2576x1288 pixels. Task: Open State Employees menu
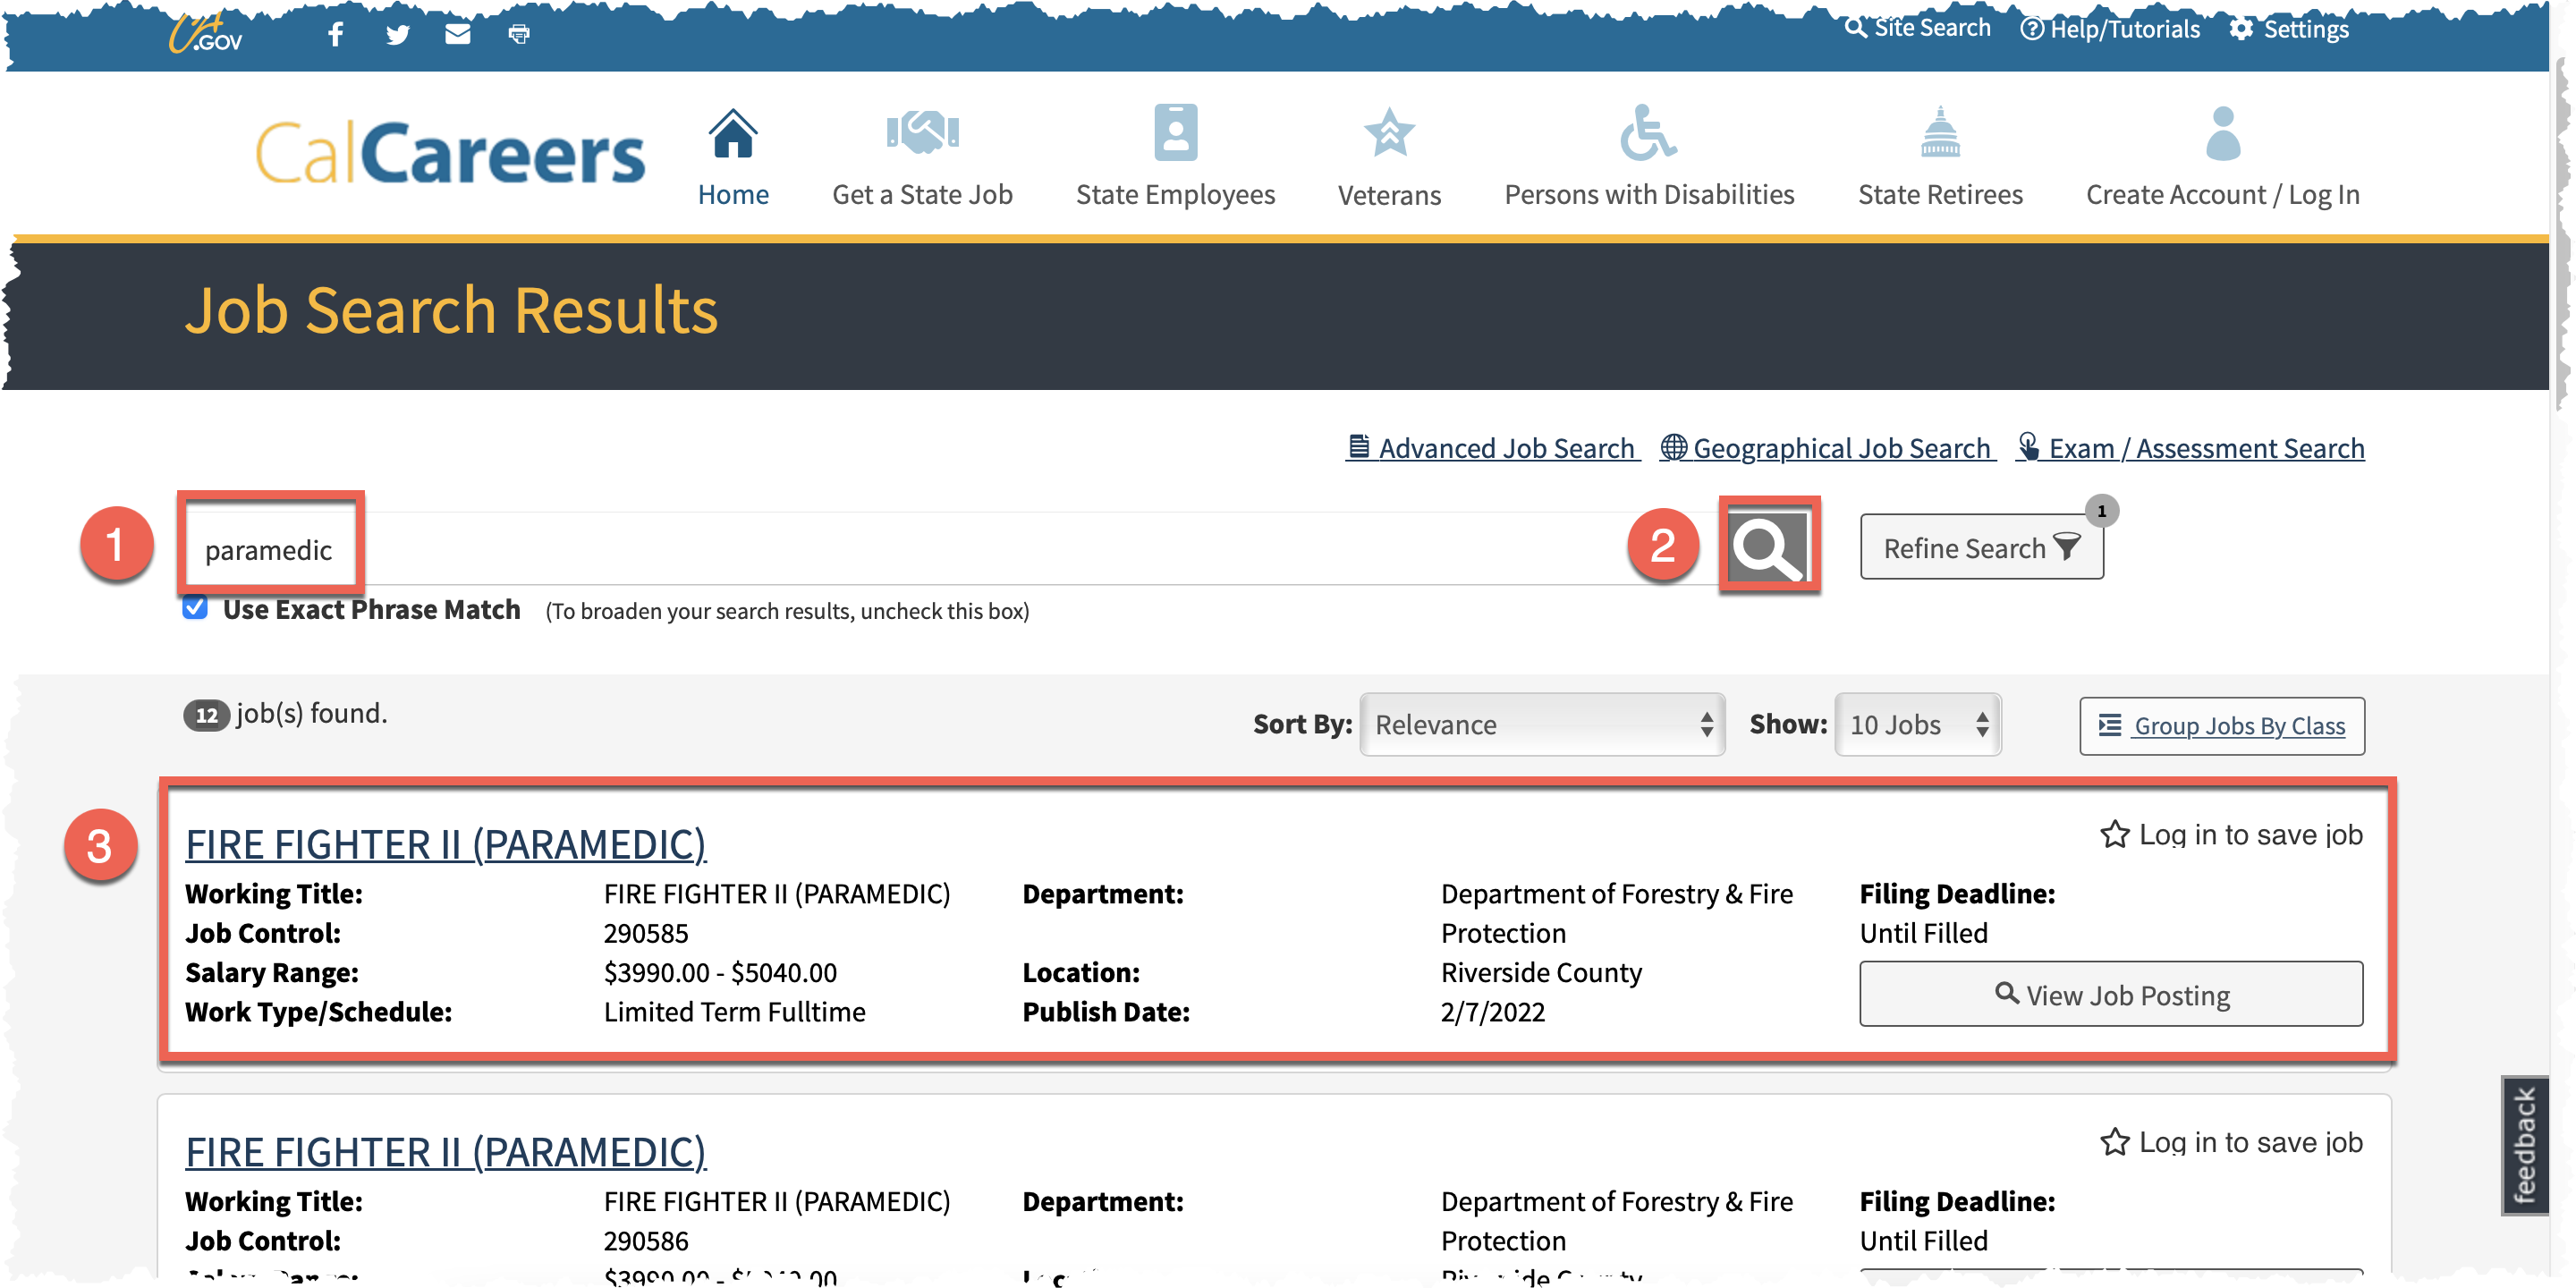[1175, 194]
